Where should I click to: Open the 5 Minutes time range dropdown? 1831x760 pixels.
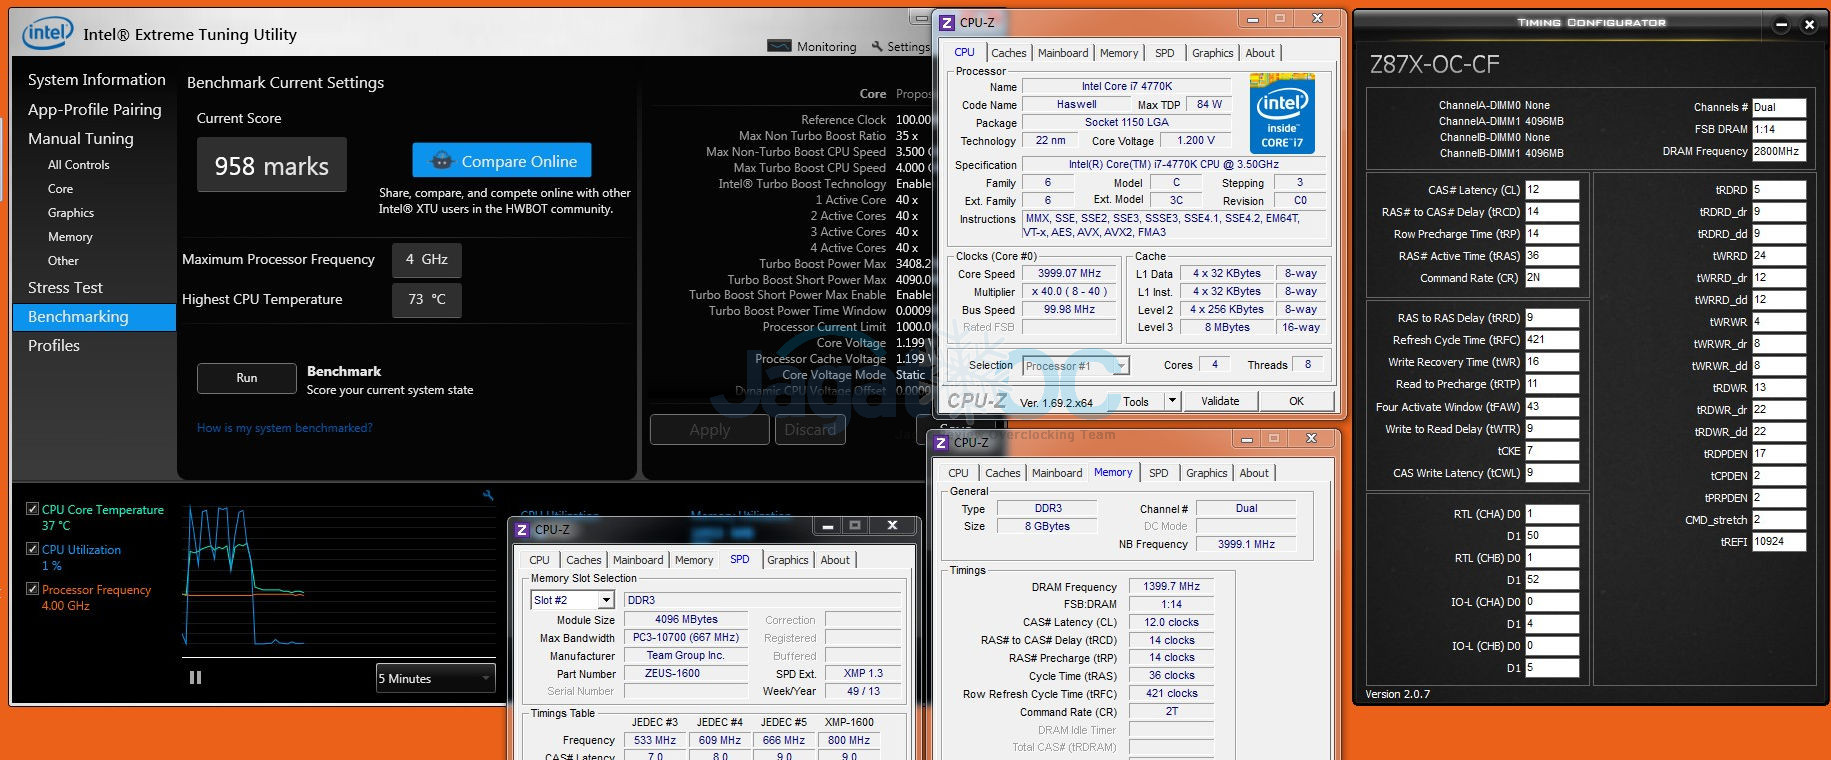coord(435,678)
